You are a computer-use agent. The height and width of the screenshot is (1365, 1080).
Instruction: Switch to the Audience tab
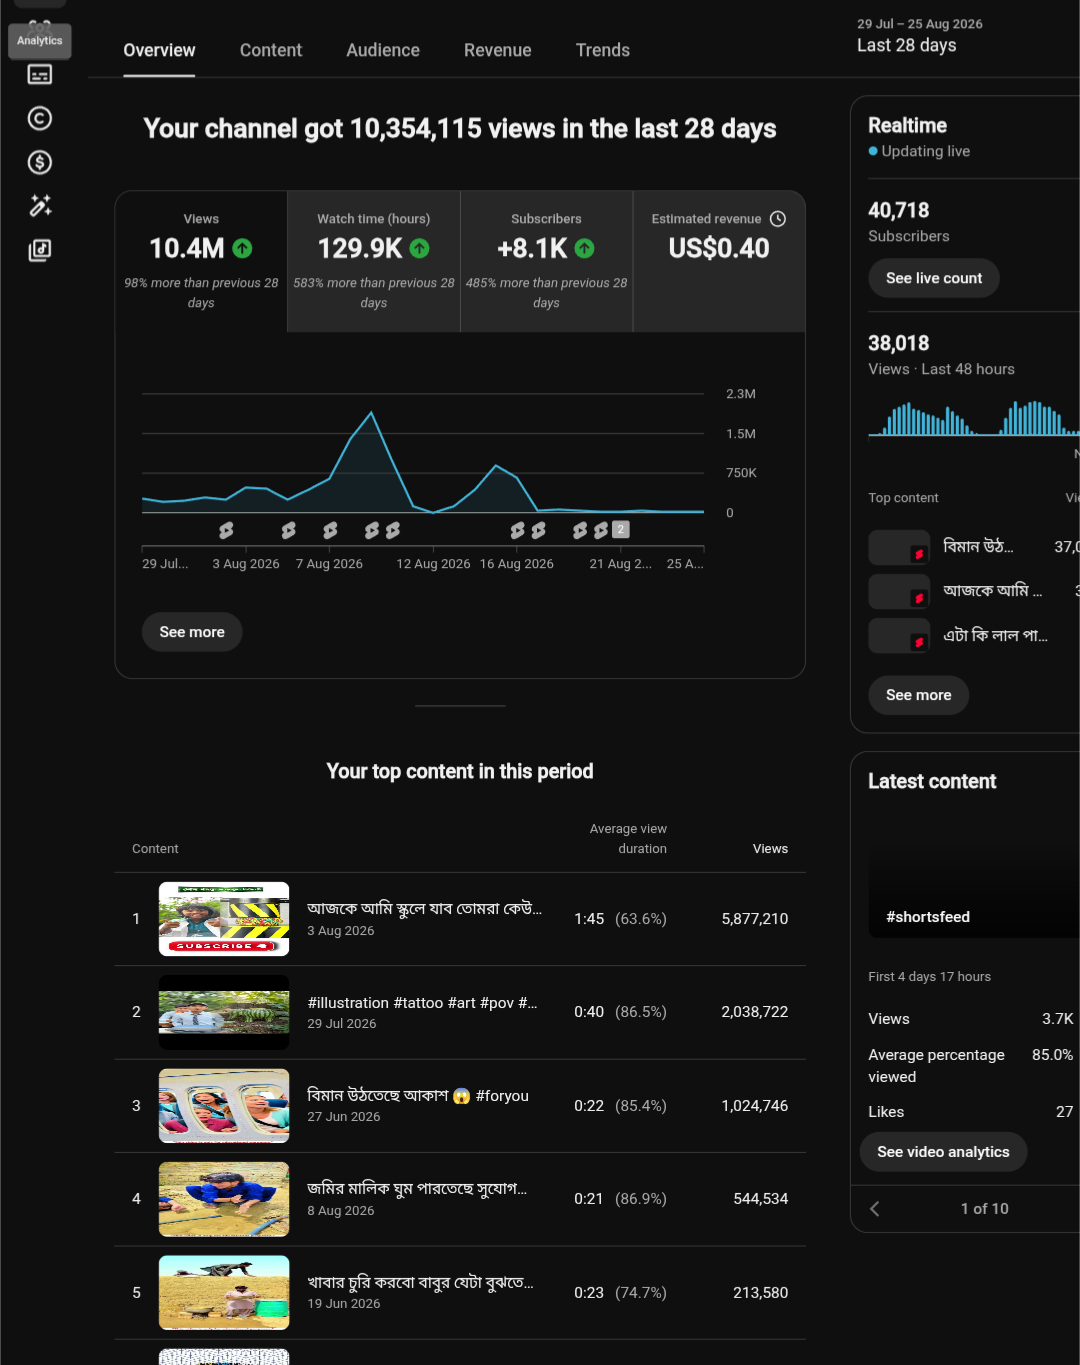click(x=383, y=50)
